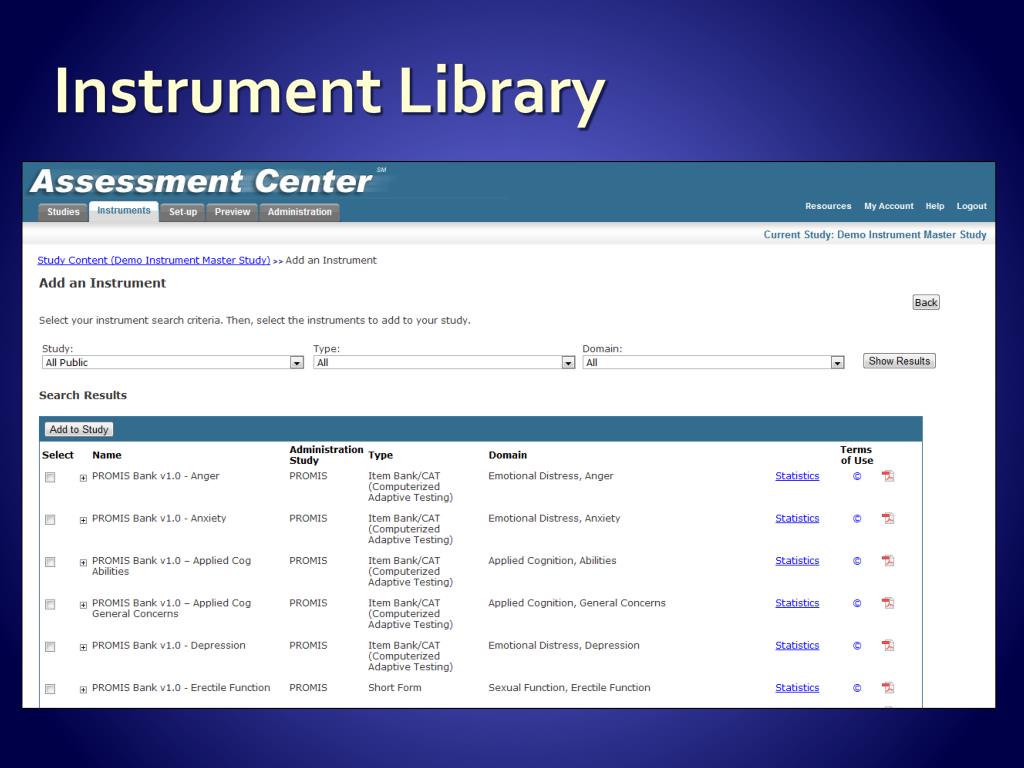Check the box for PROMIS Bank Anxiety

click(50, 520)
